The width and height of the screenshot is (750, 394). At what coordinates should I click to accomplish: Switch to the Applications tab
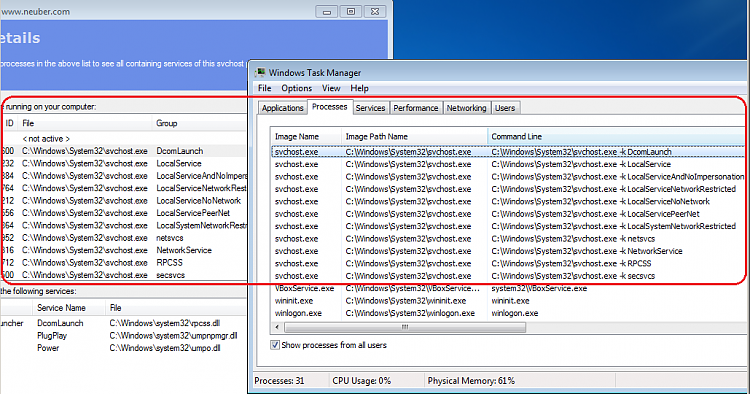(282, 108)
